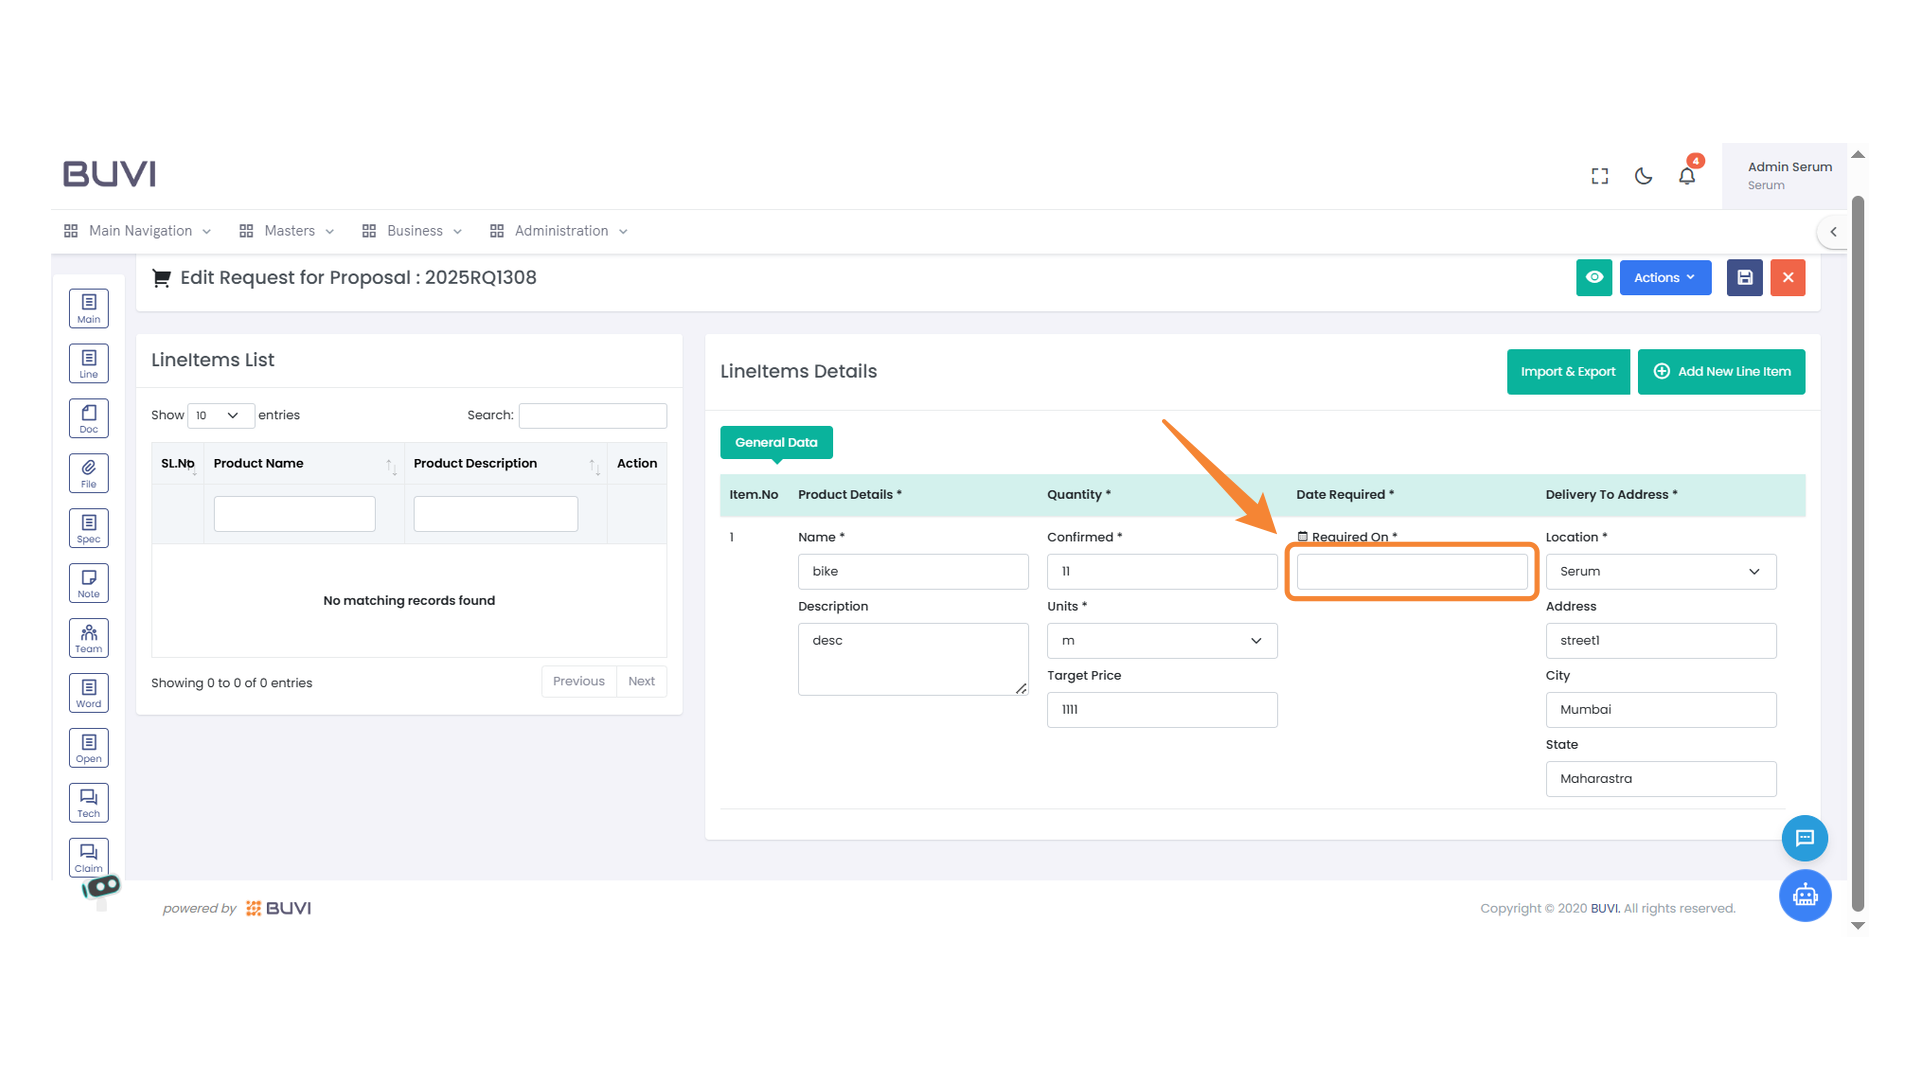Image resolution: width=1920 pixels, height=1080 pixels.
Task: Open the Spec panel from the sidebar
Action: point(88,527)
